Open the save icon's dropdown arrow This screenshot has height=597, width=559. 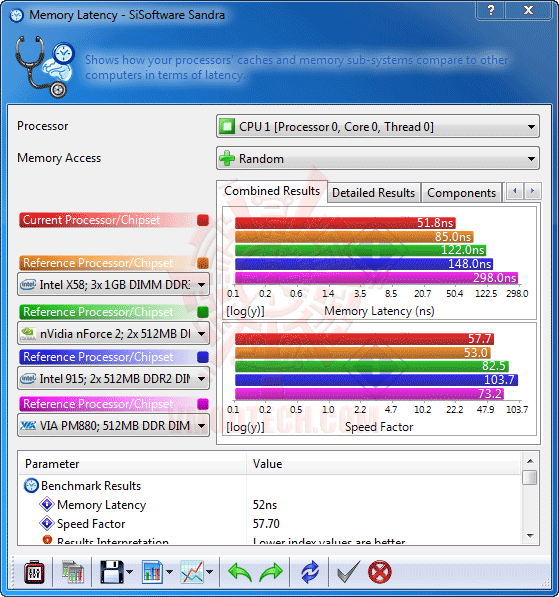(x=129, y=572)
